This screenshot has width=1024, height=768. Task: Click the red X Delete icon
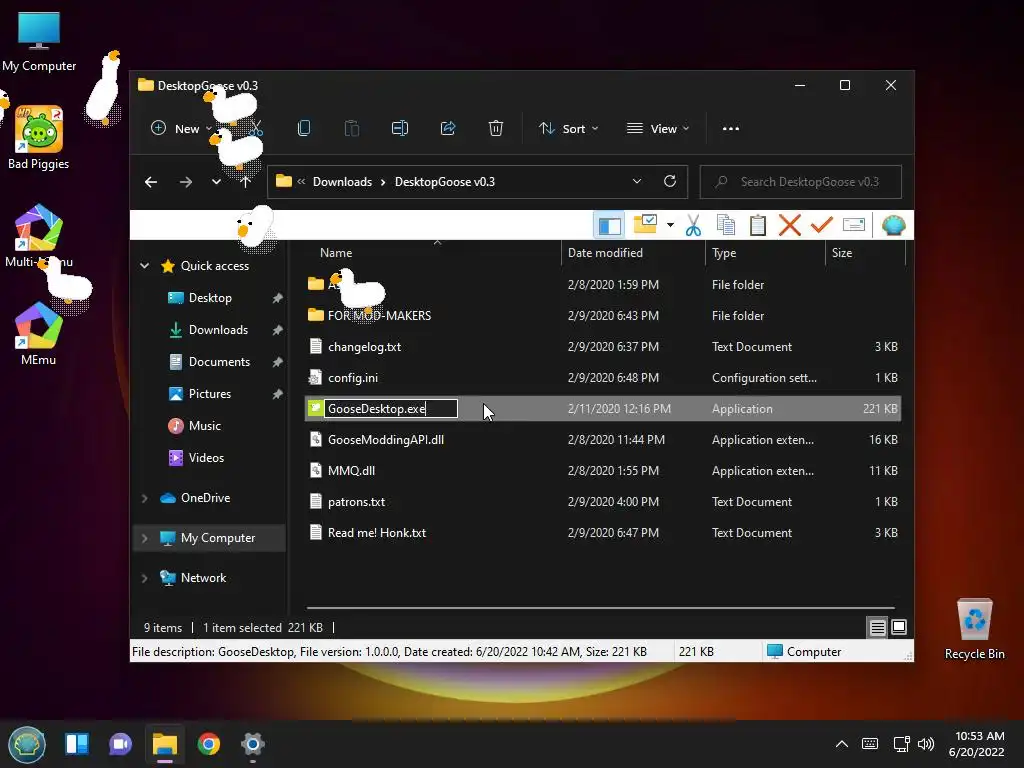point(790,225)
